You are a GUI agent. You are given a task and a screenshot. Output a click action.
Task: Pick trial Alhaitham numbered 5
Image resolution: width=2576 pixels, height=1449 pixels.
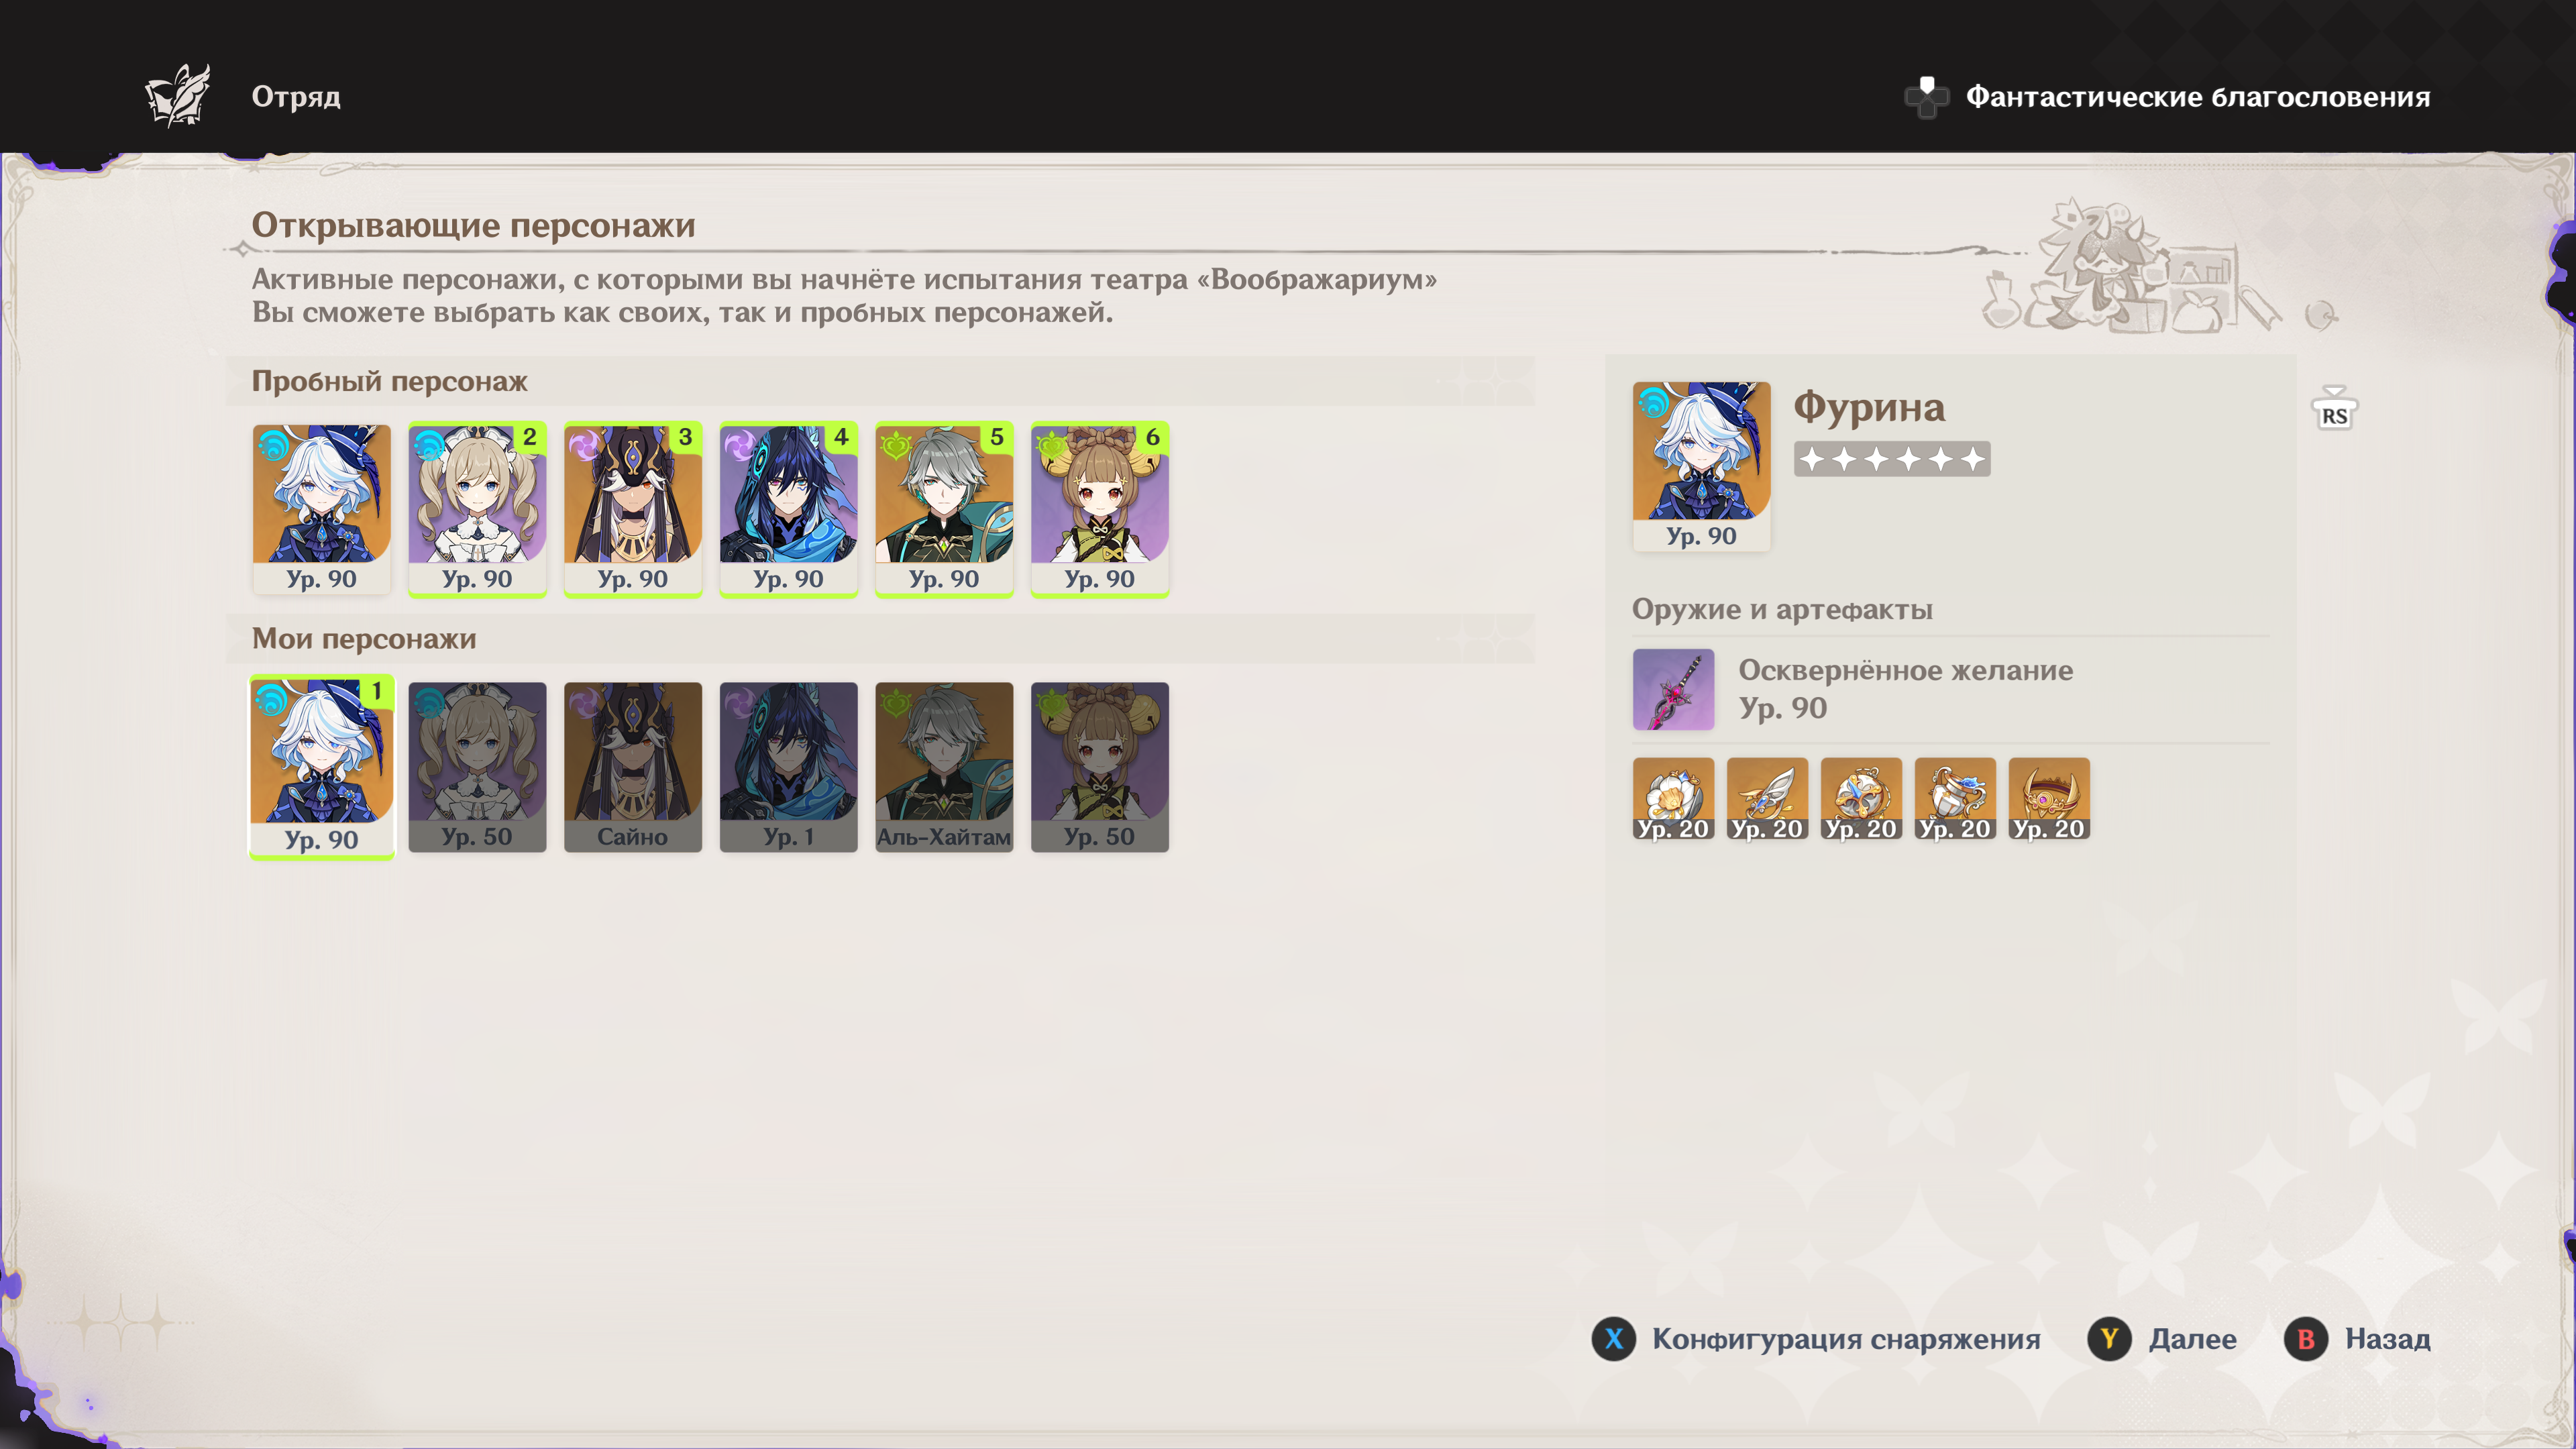click(x=944, y=509)
